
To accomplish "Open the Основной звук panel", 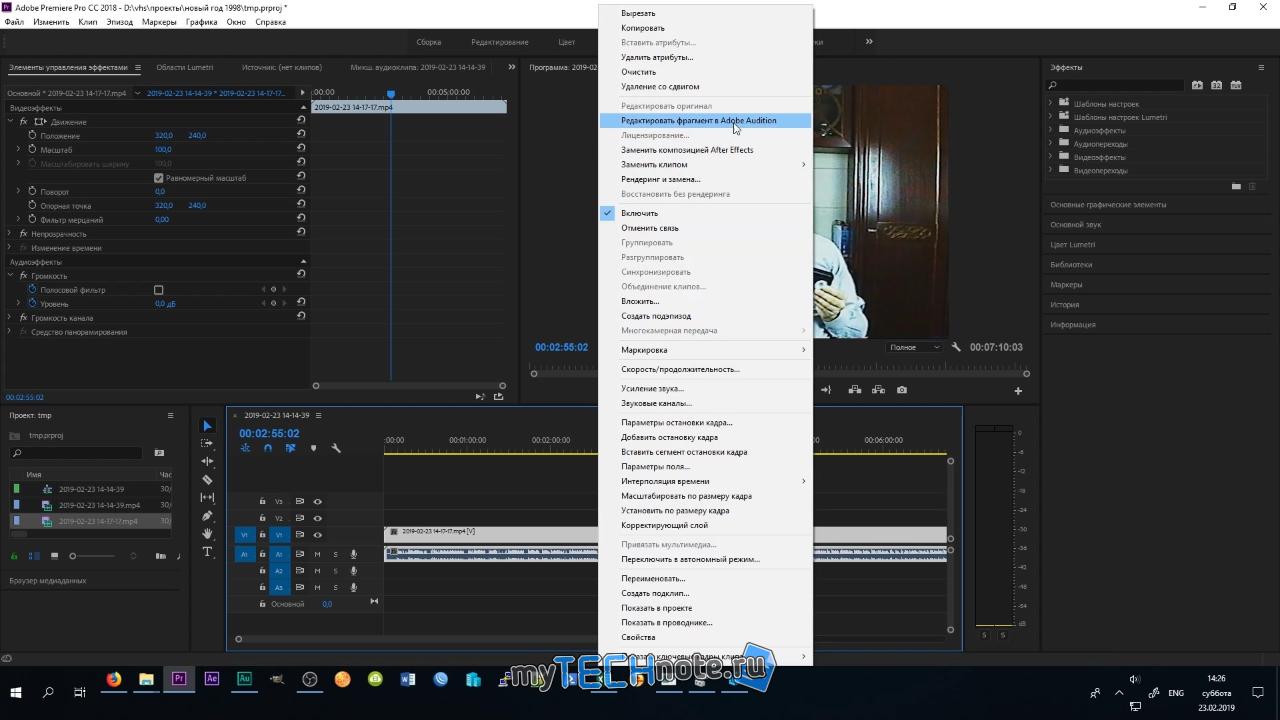I will pyautogui.click(x=1075, y=225).
